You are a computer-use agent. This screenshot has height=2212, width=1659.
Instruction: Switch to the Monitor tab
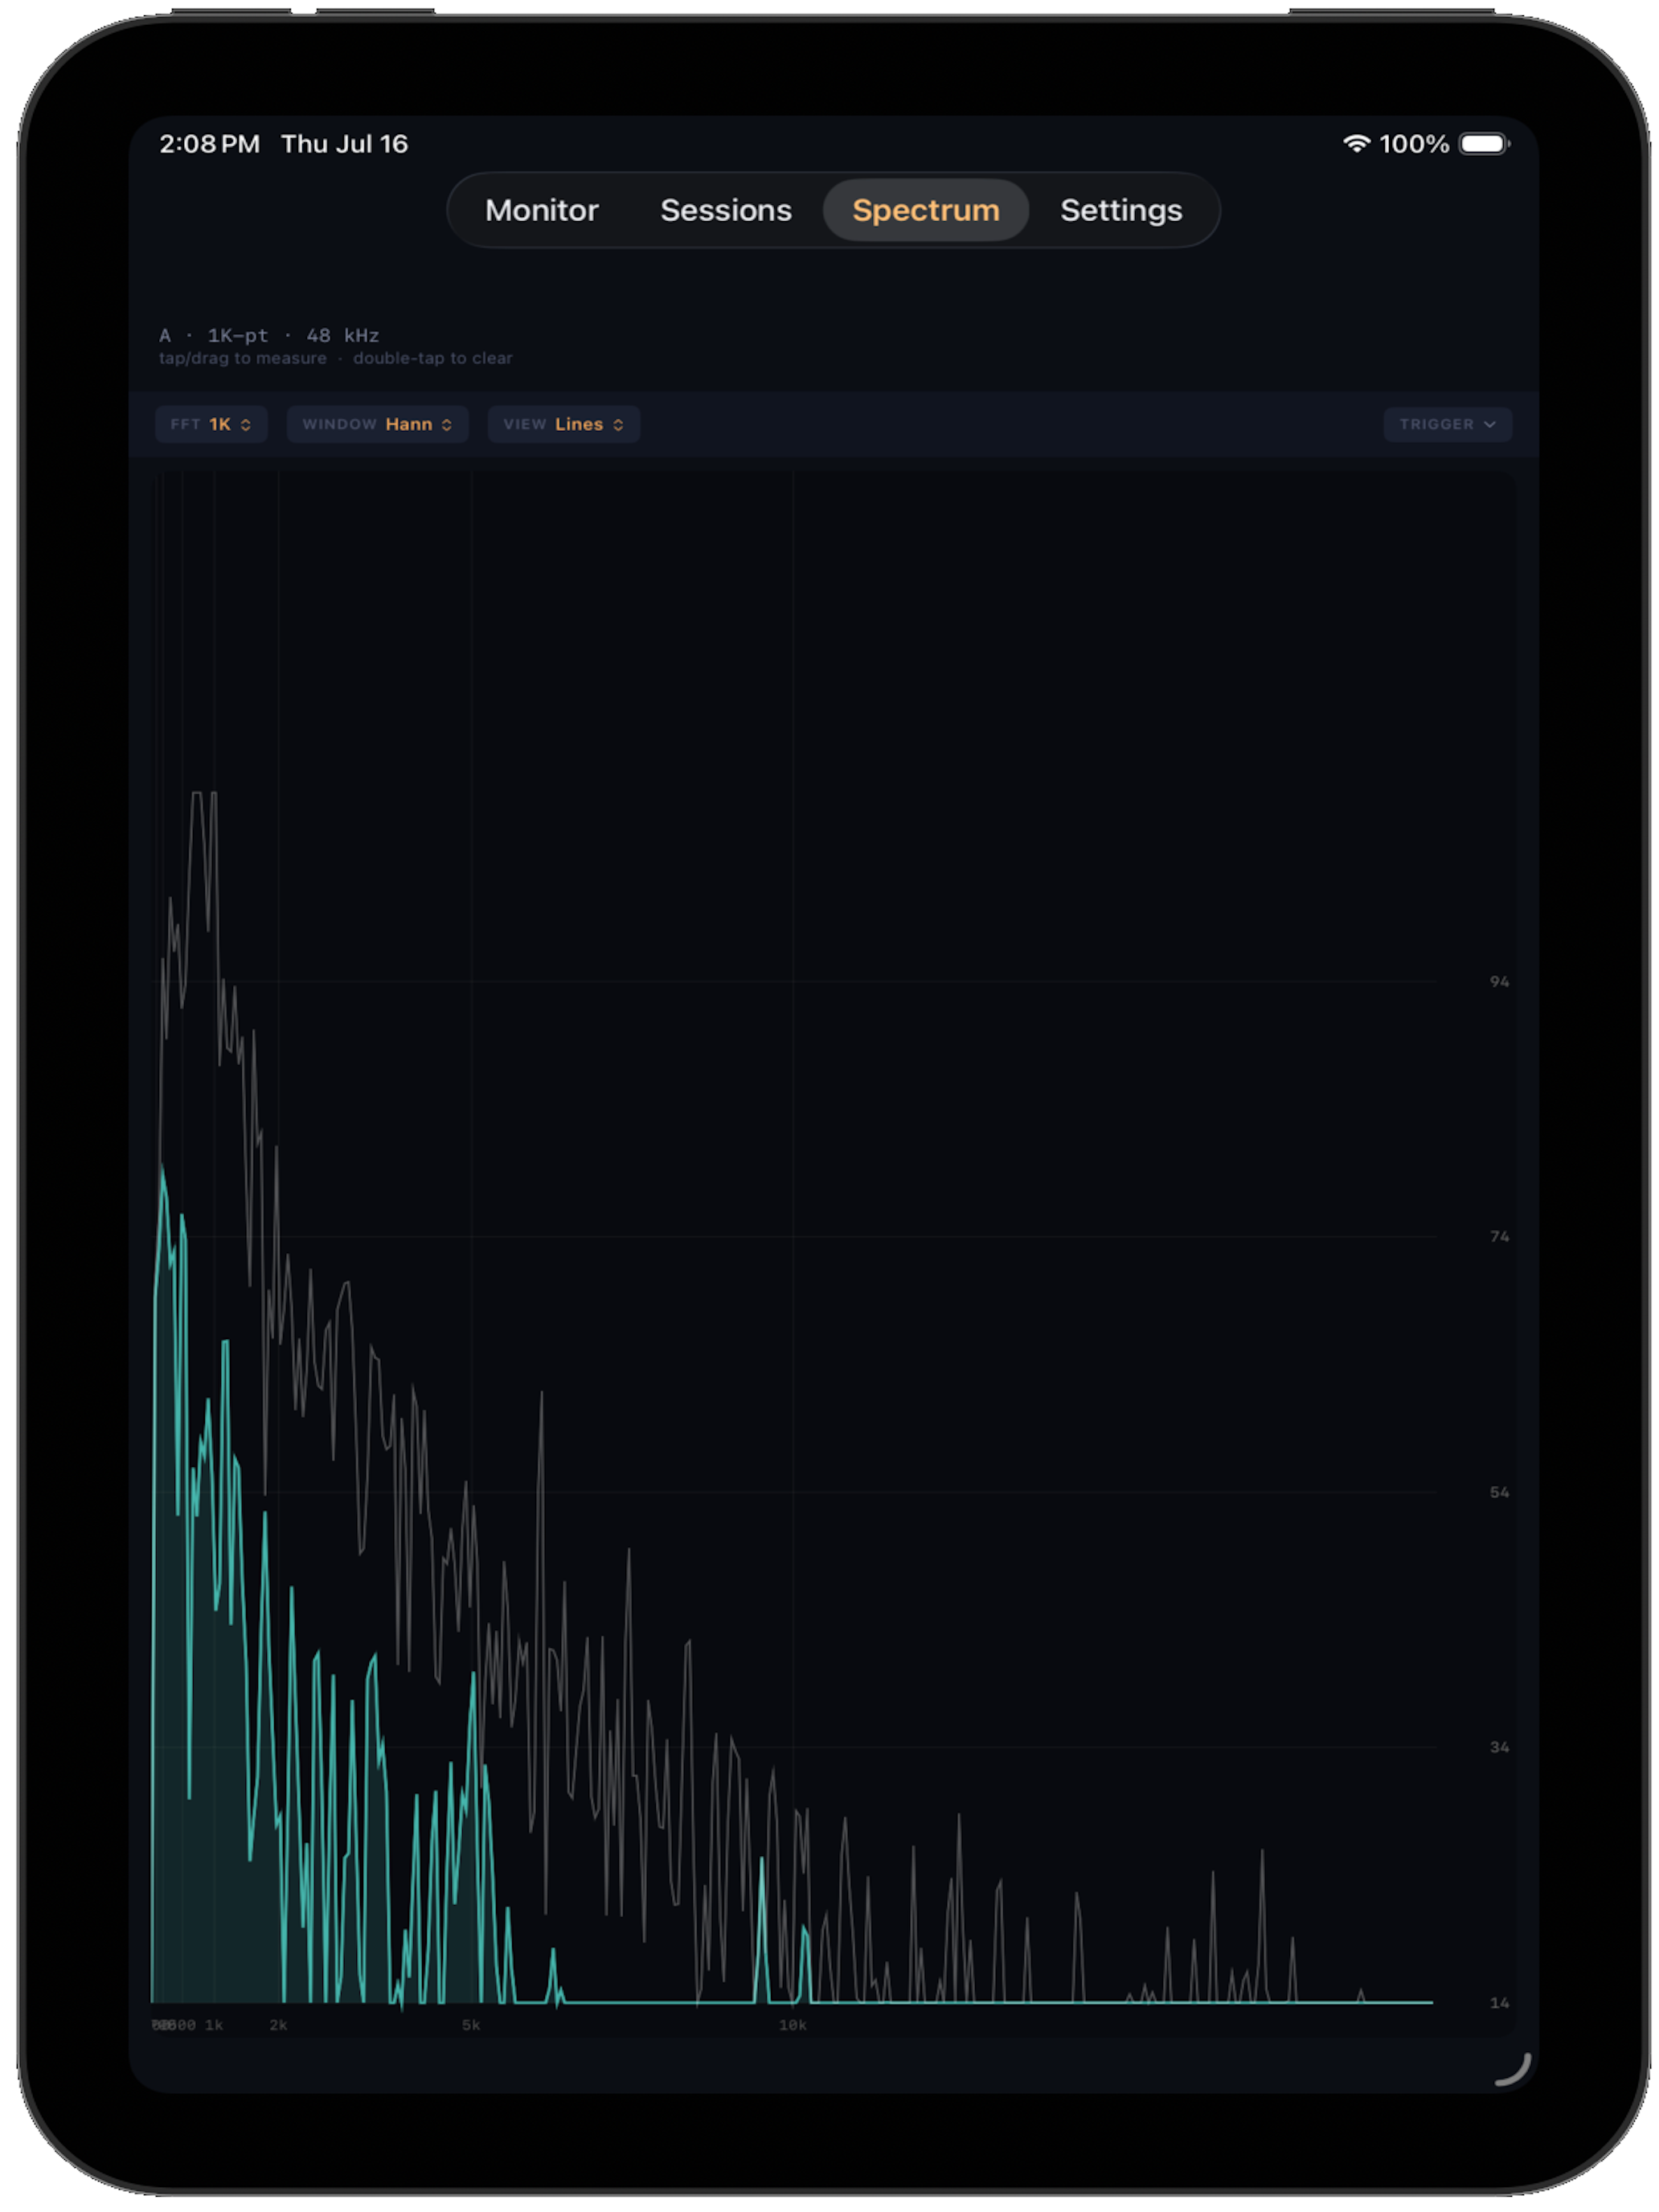541,210
